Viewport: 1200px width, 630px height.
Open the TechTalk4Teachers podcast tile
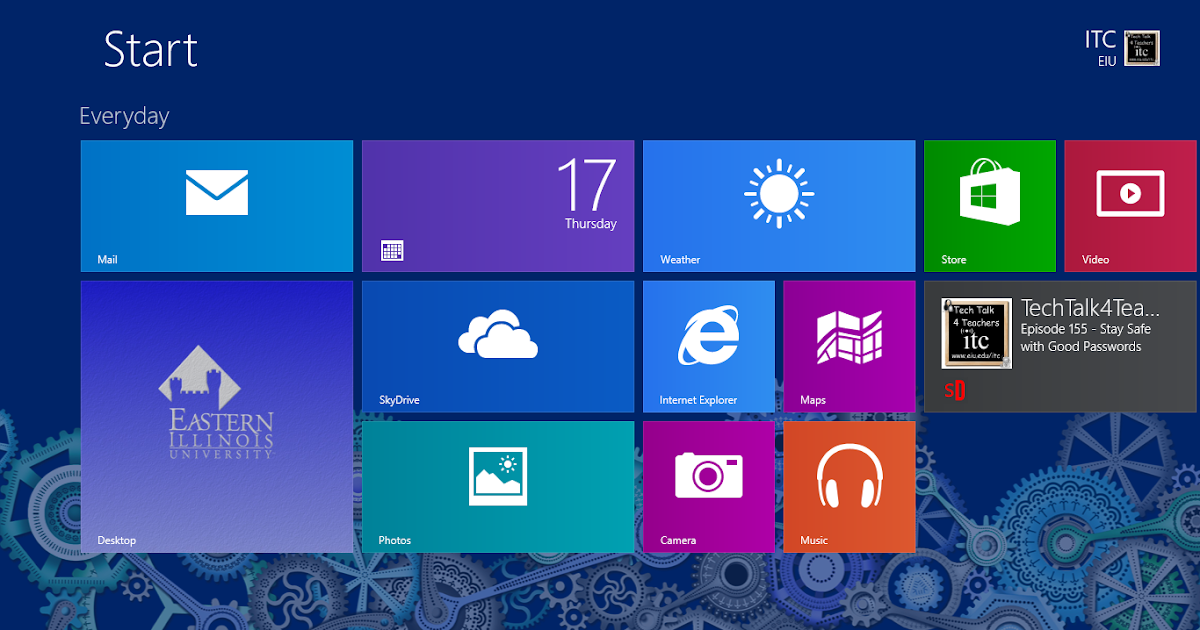point(1060,347)
